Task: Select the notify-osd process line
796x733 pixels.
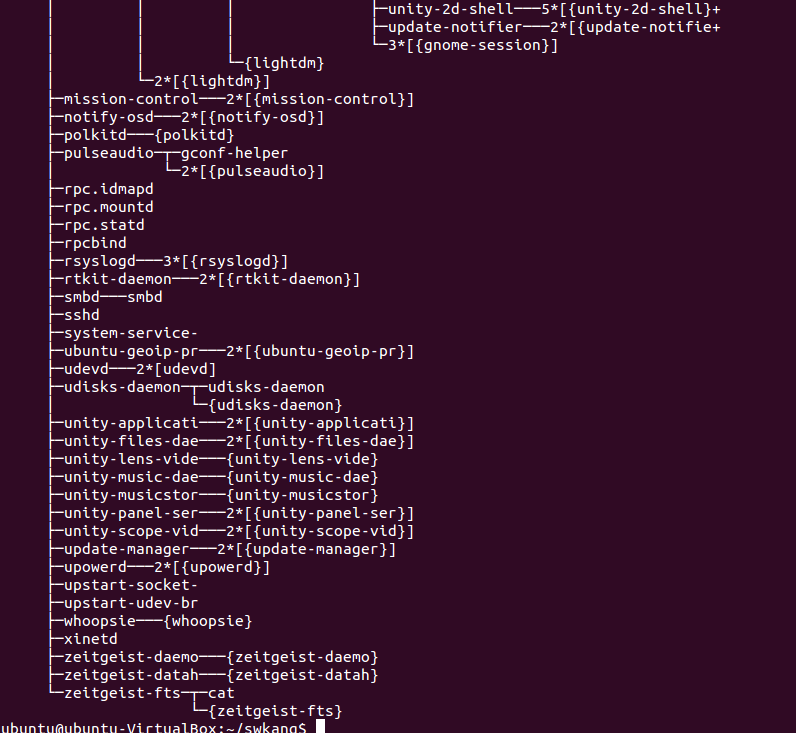Action: 109,117
